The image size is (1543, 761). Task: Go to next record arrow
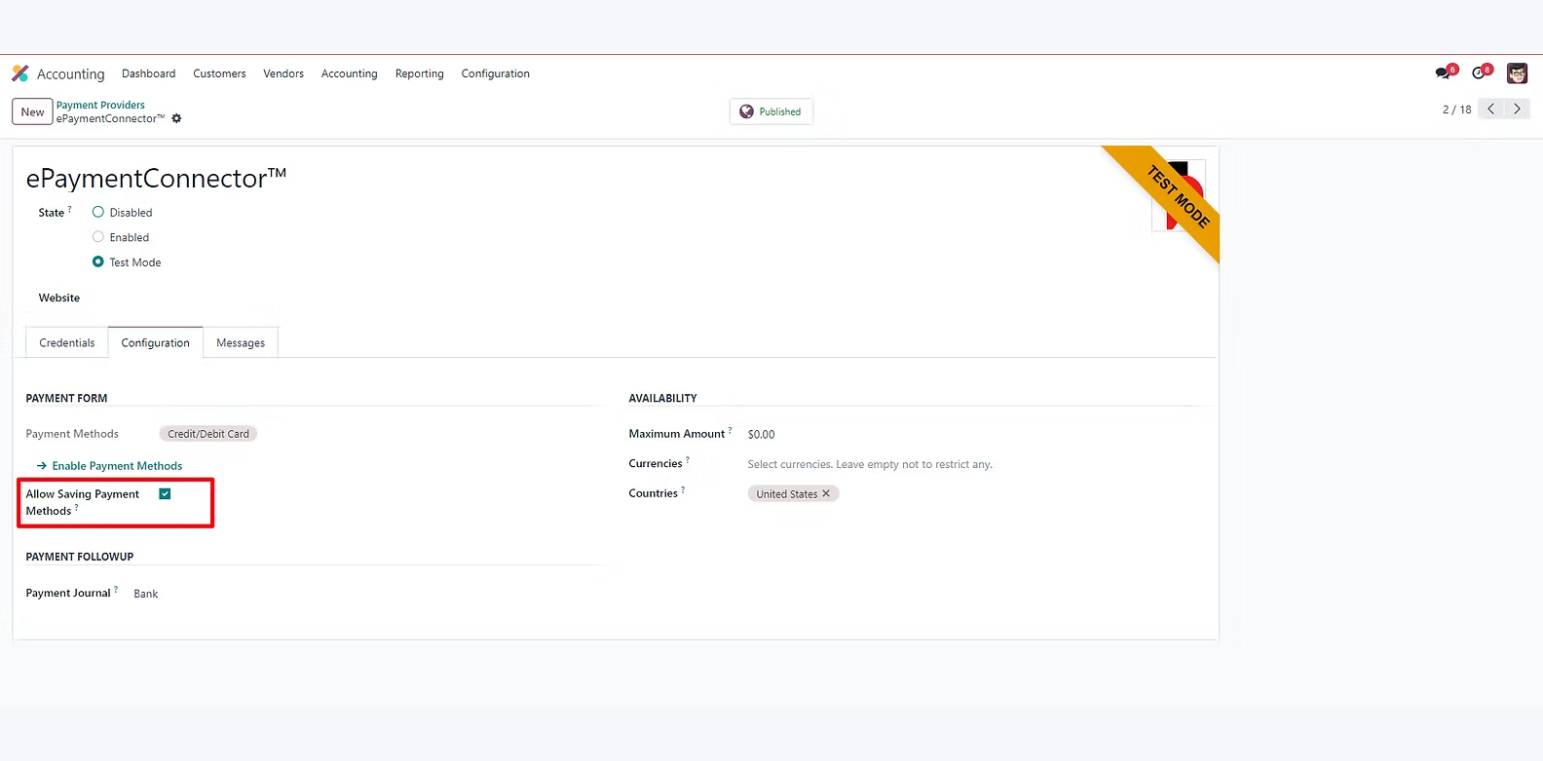point(1518,109)
